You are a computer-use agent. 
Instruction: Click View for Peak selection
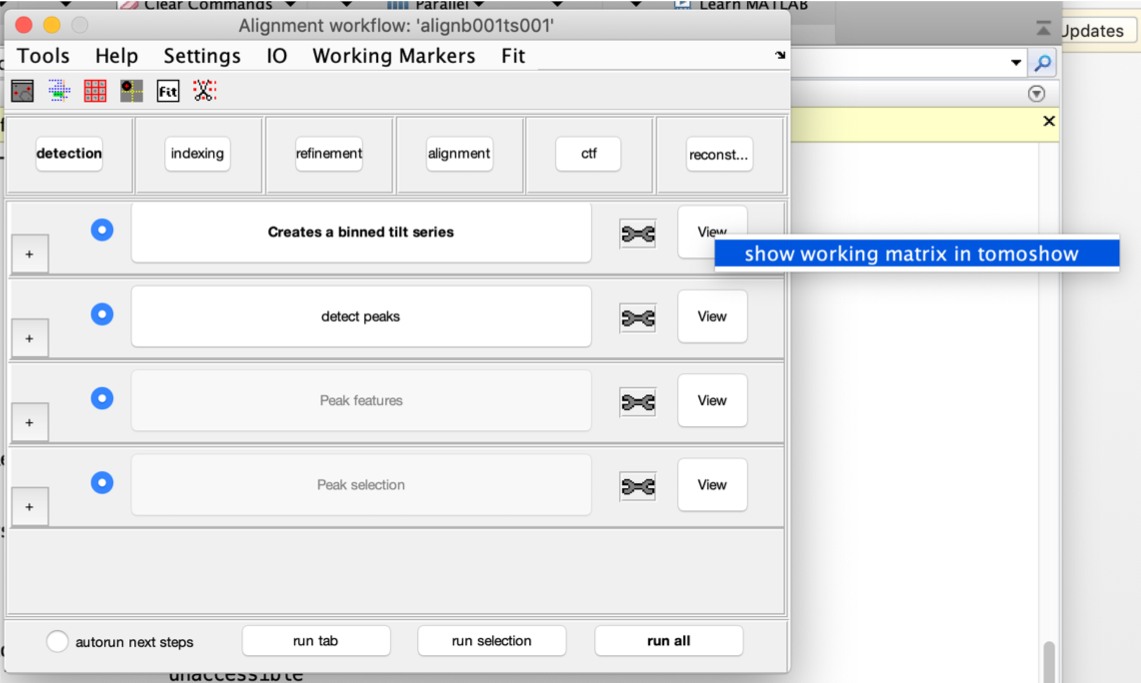(712, 485)
